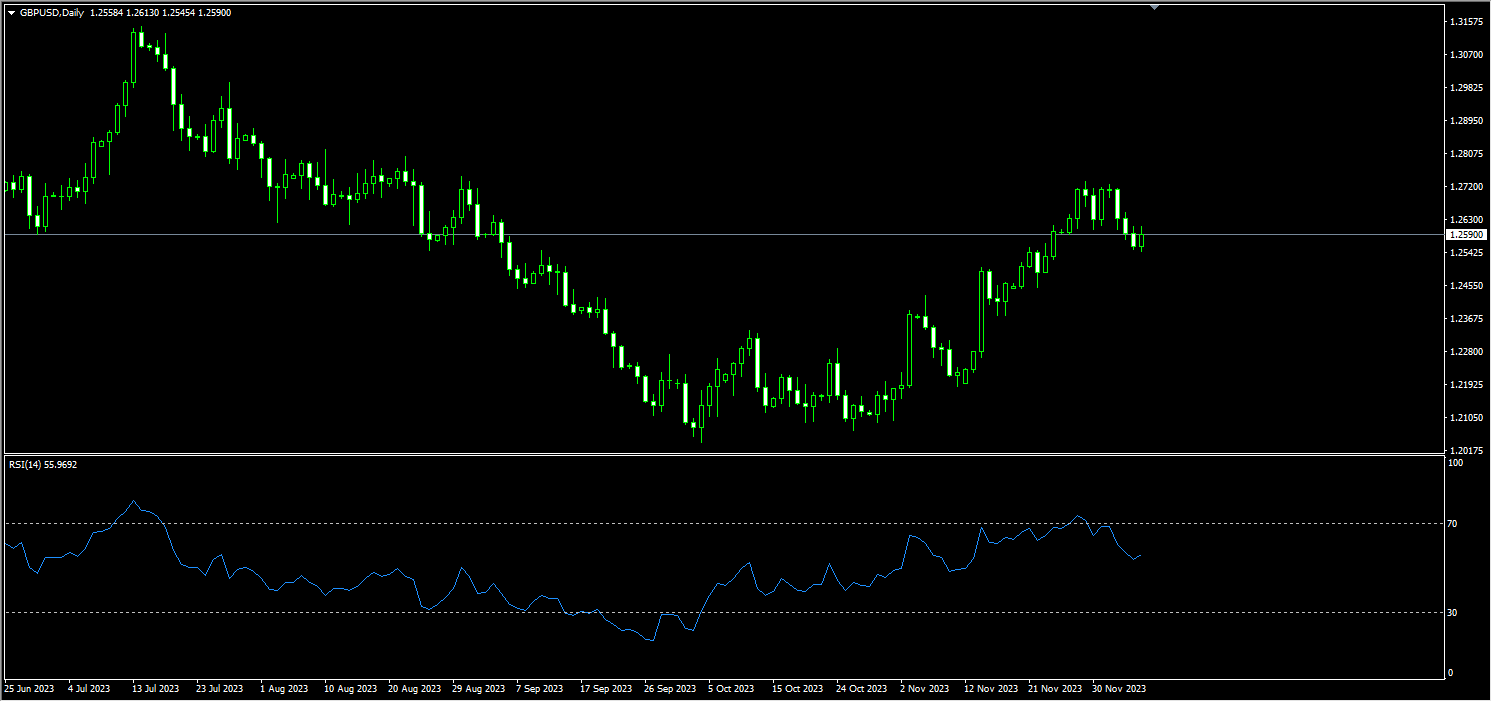Click the 25 Jun 2023 date label
The height and width of the screenshot is (702, 1492).
(x=29, y=689)
